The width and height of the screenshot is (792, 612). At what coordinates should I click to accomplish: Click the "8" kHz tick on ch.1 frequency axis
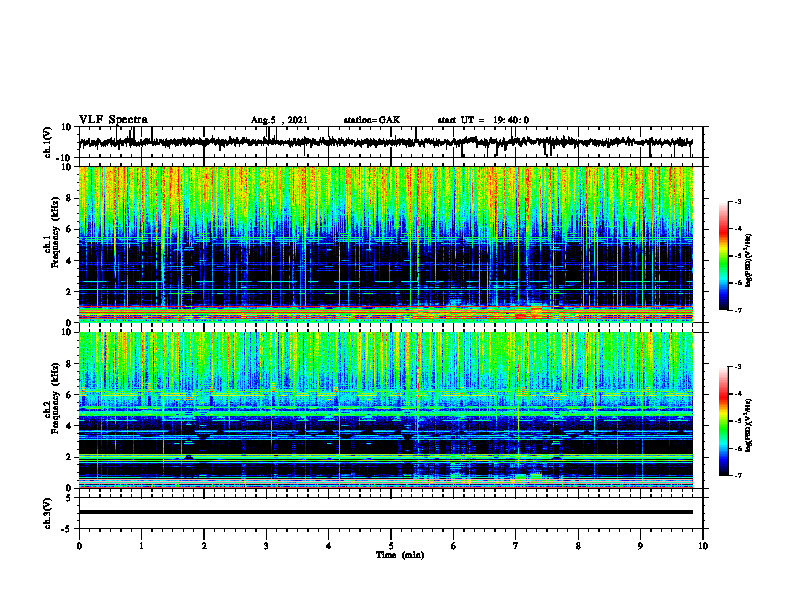coord(69,198)
